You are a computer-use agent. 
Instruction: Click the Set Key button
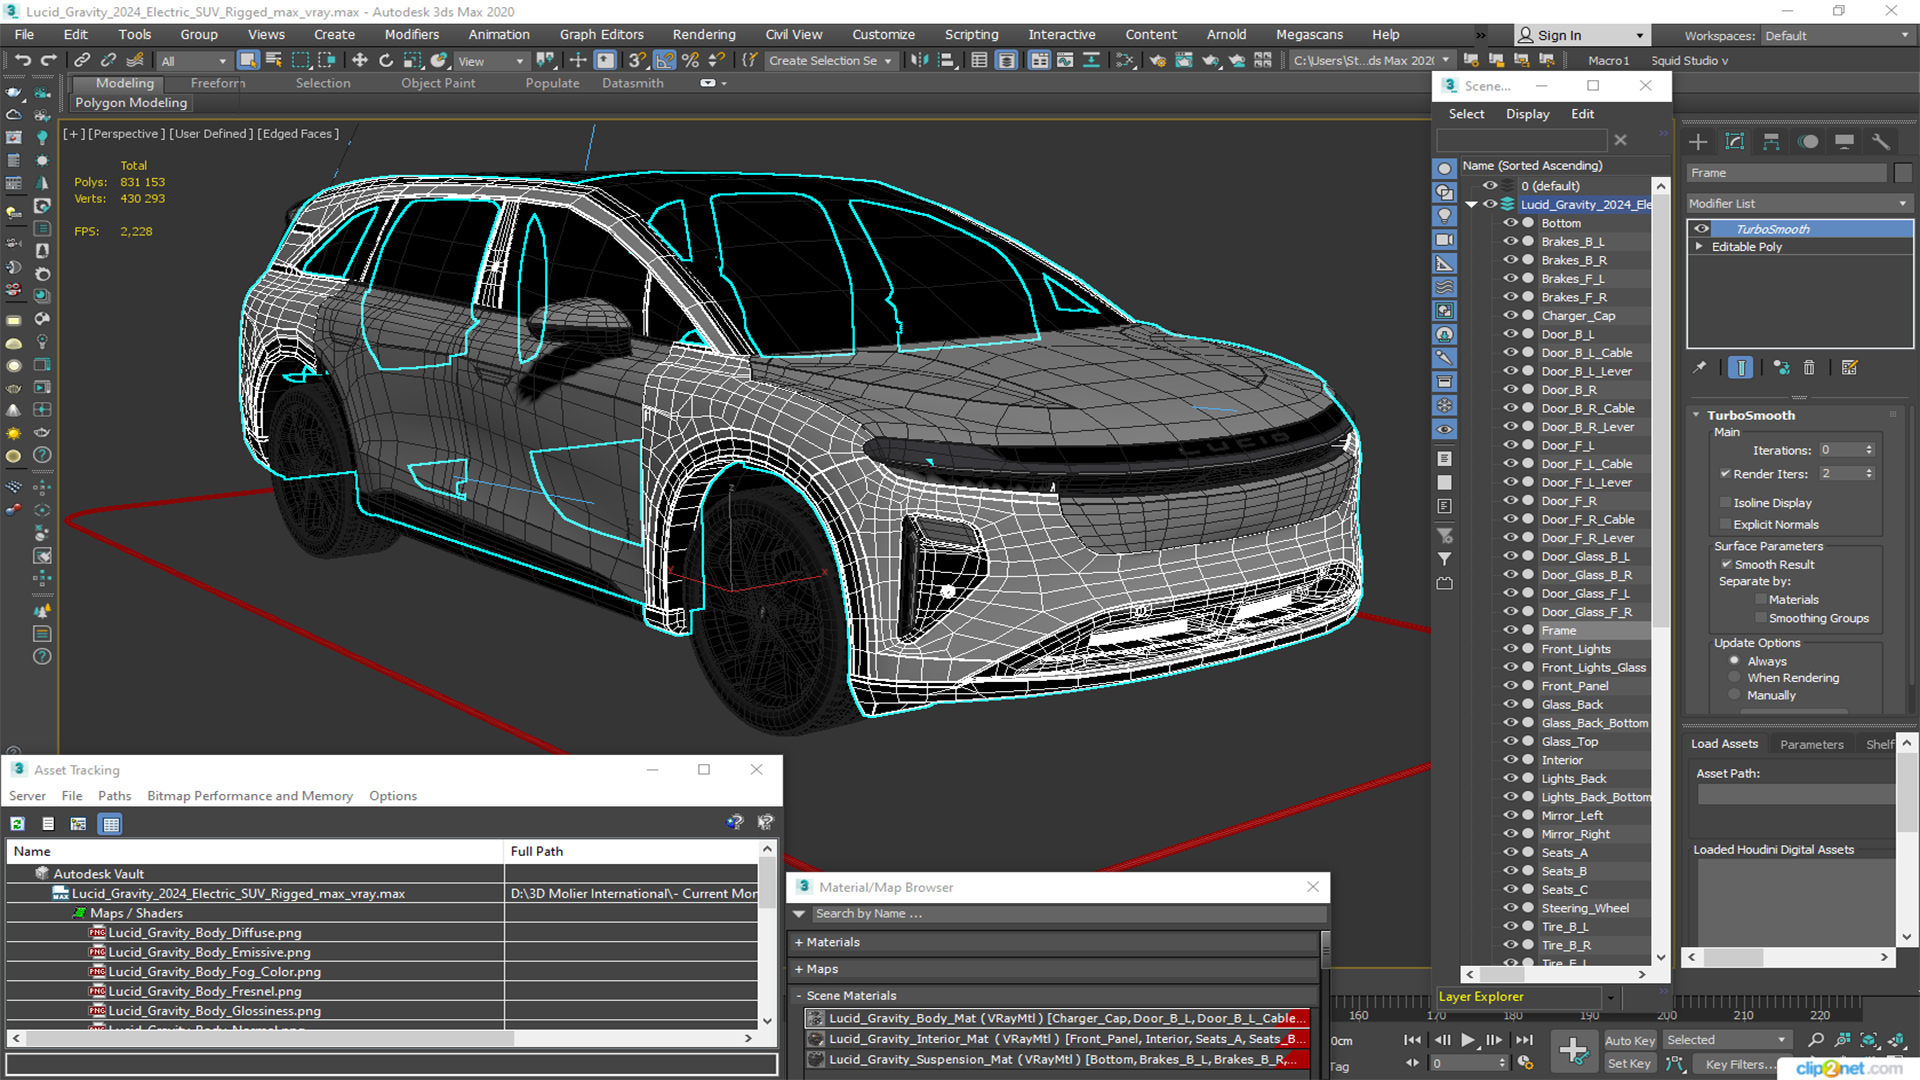pos(1629,1064)
